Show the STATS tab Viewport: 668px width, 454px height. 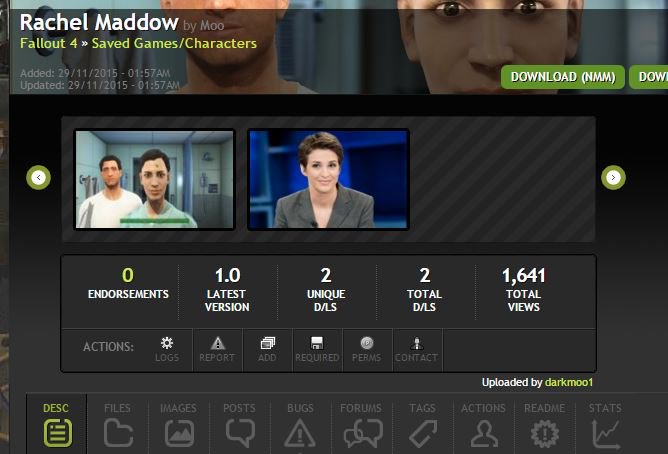tap(605, 425)
